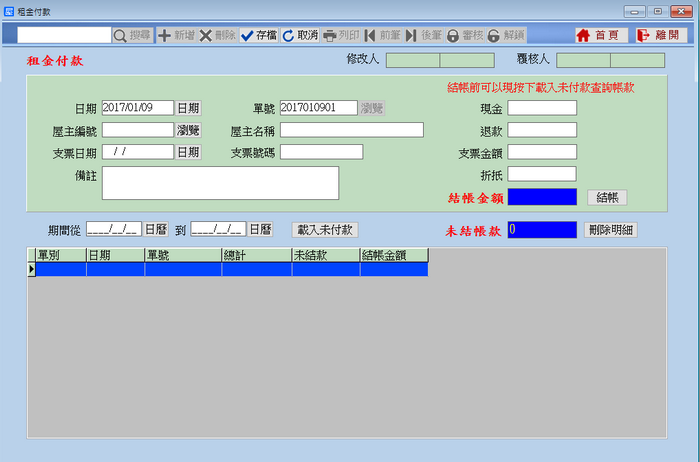Viewport: 700px width, 462px height.
Task: Click the 日期 field showing 2017/01/09
Action: pyautogui.click(x=138, y=108)
